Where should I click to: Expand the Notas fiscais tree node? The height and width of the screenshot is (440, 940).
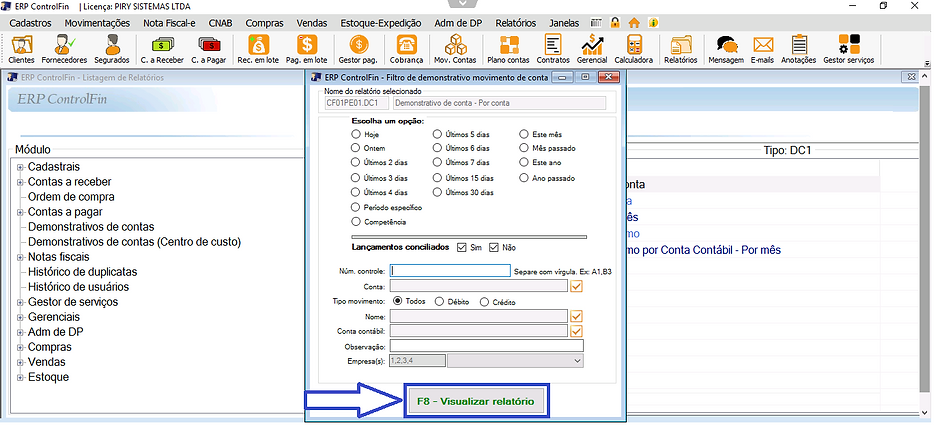pos(20,257)
